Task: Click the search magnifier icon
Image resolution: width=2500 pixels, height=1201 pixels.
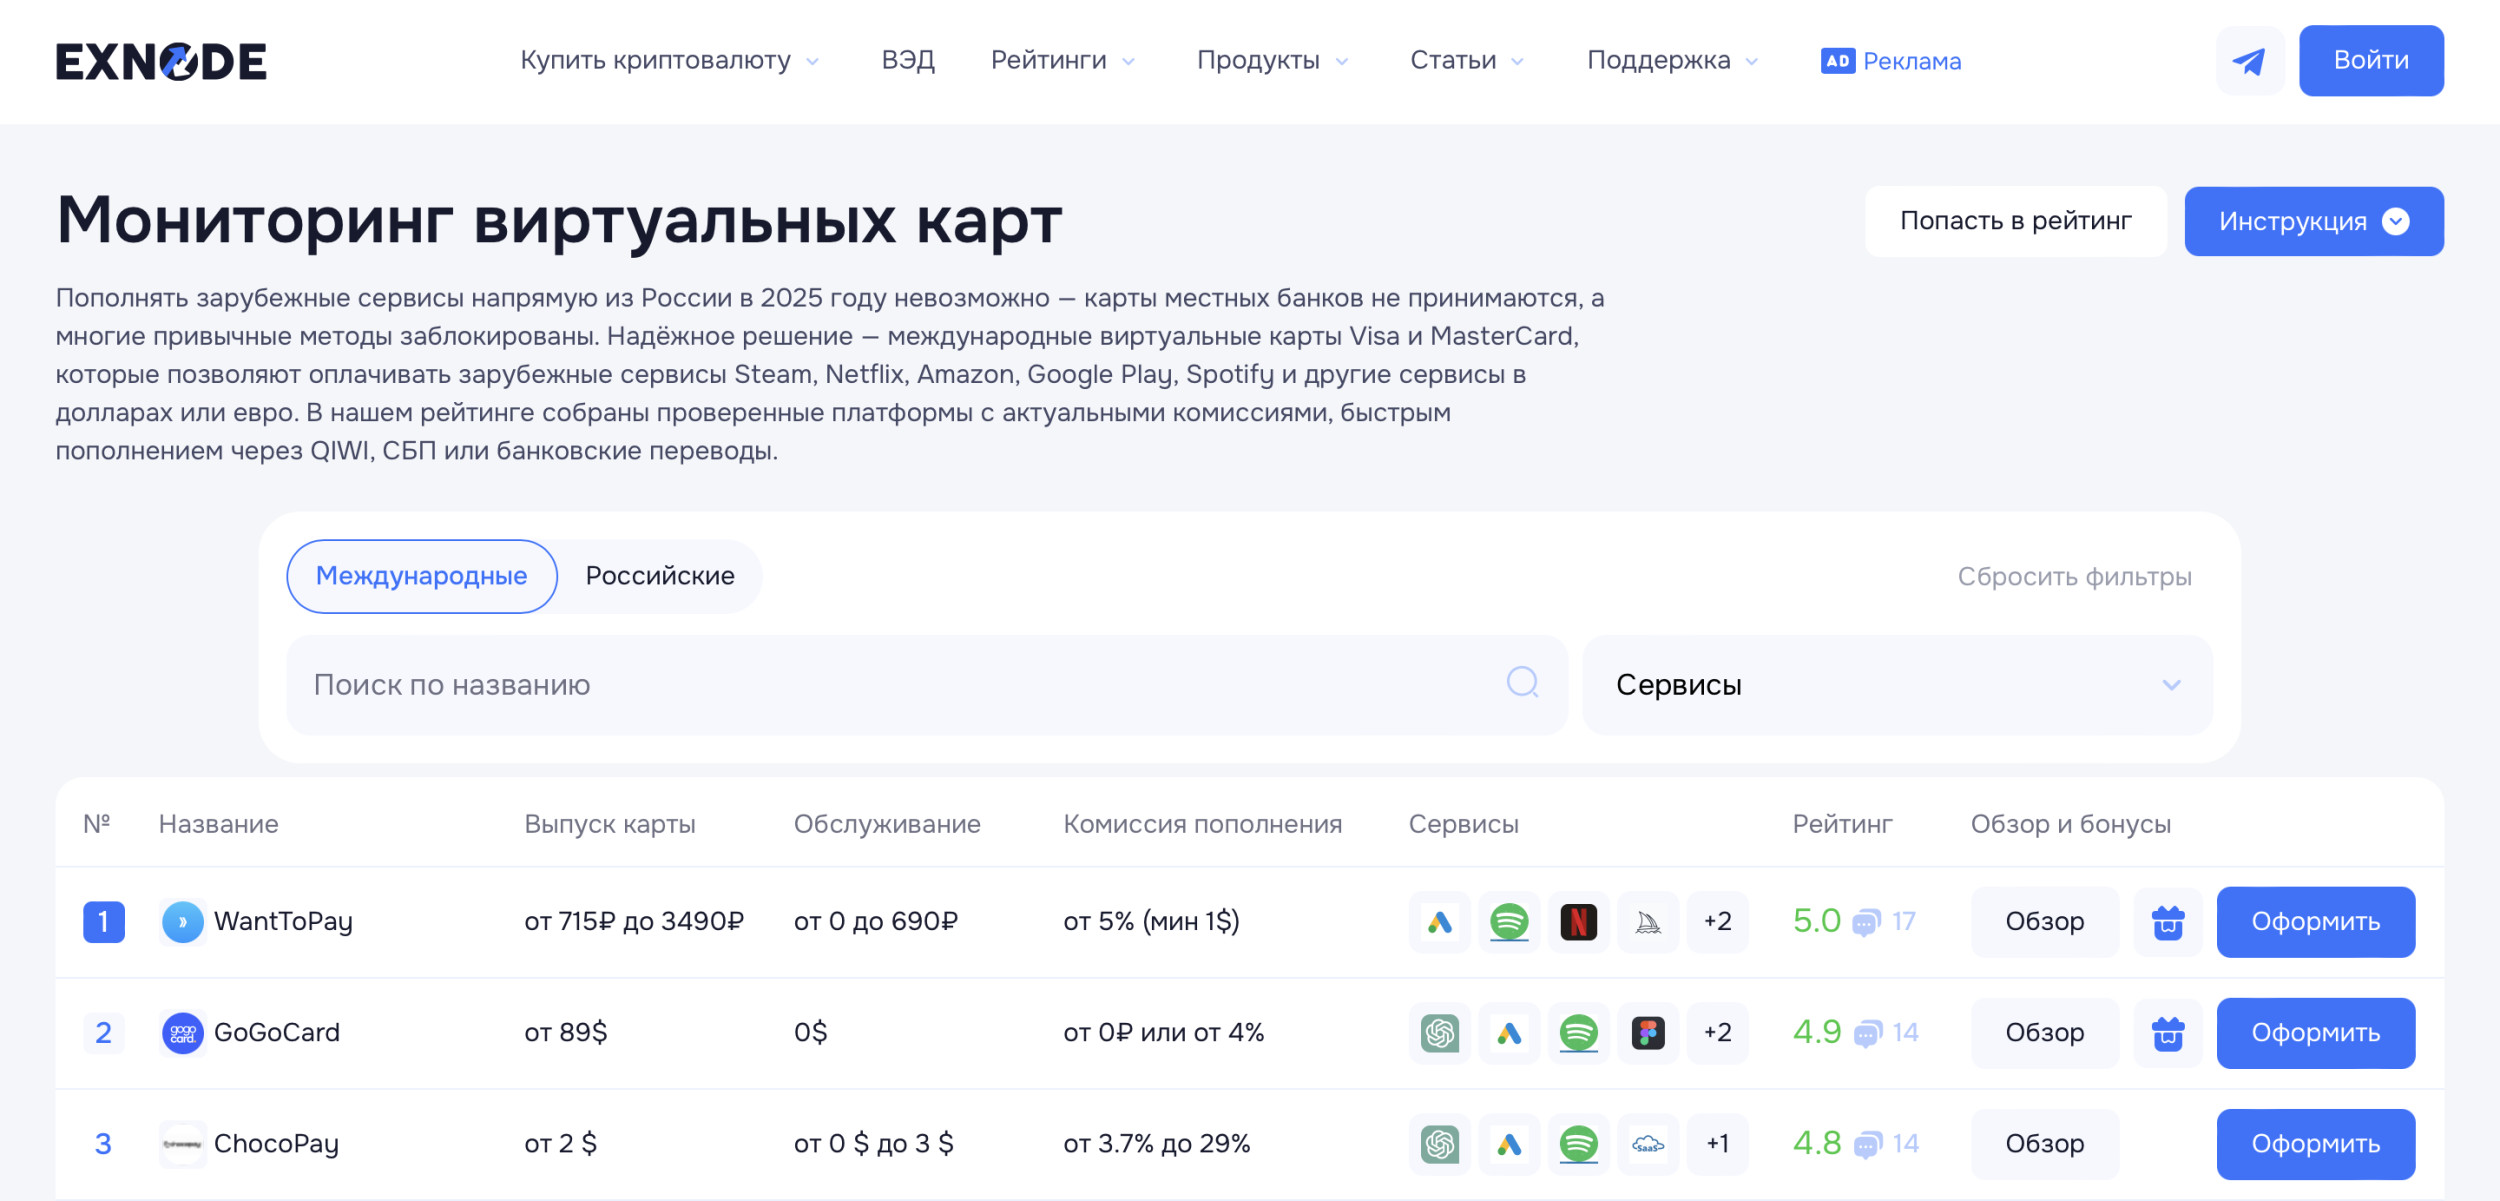Action: click(x=1522, y=683)
